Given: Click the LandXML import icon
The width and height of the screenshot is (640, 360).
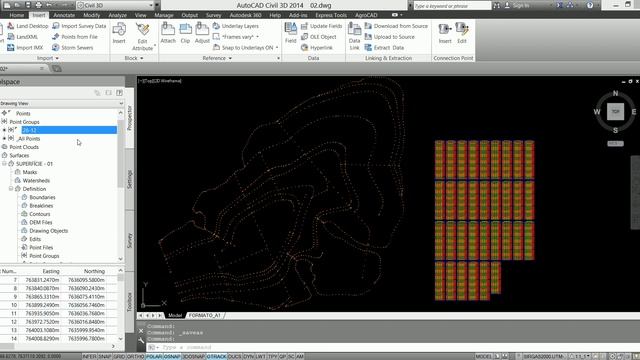Looking at the screenshot, I should (x=11, y=37).
